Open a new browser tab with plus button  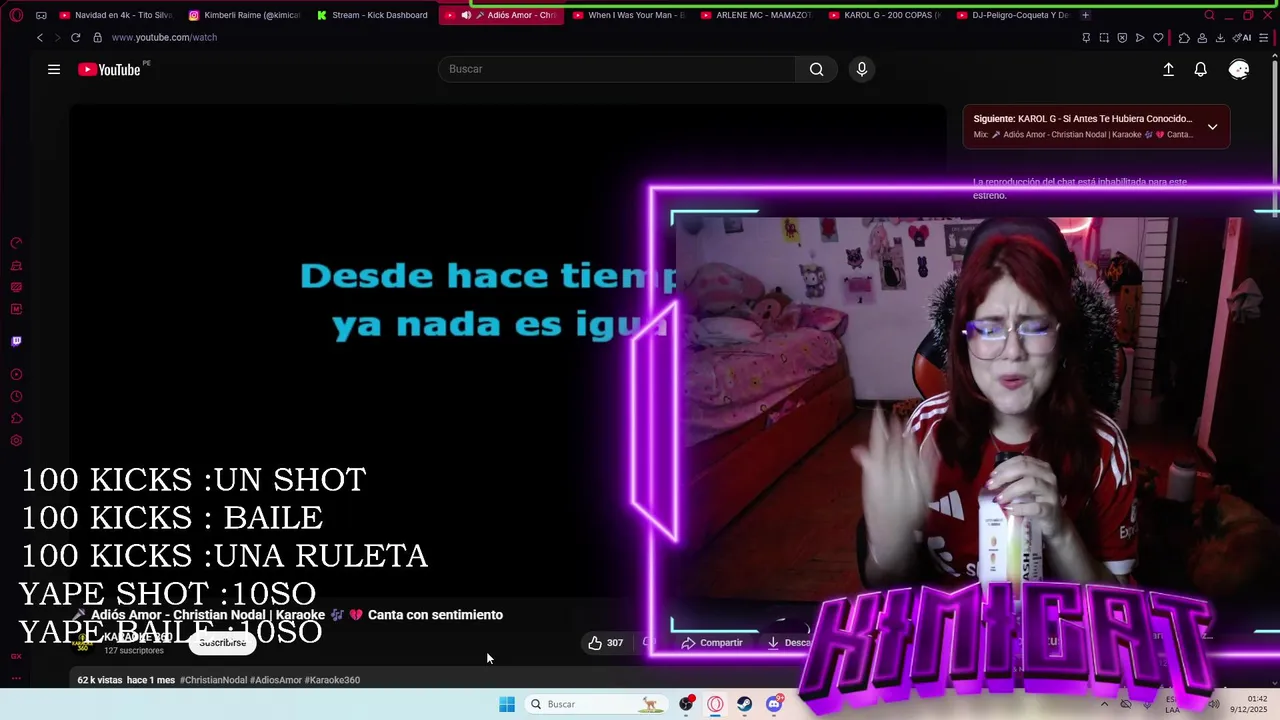click(x=1085, y=15)
